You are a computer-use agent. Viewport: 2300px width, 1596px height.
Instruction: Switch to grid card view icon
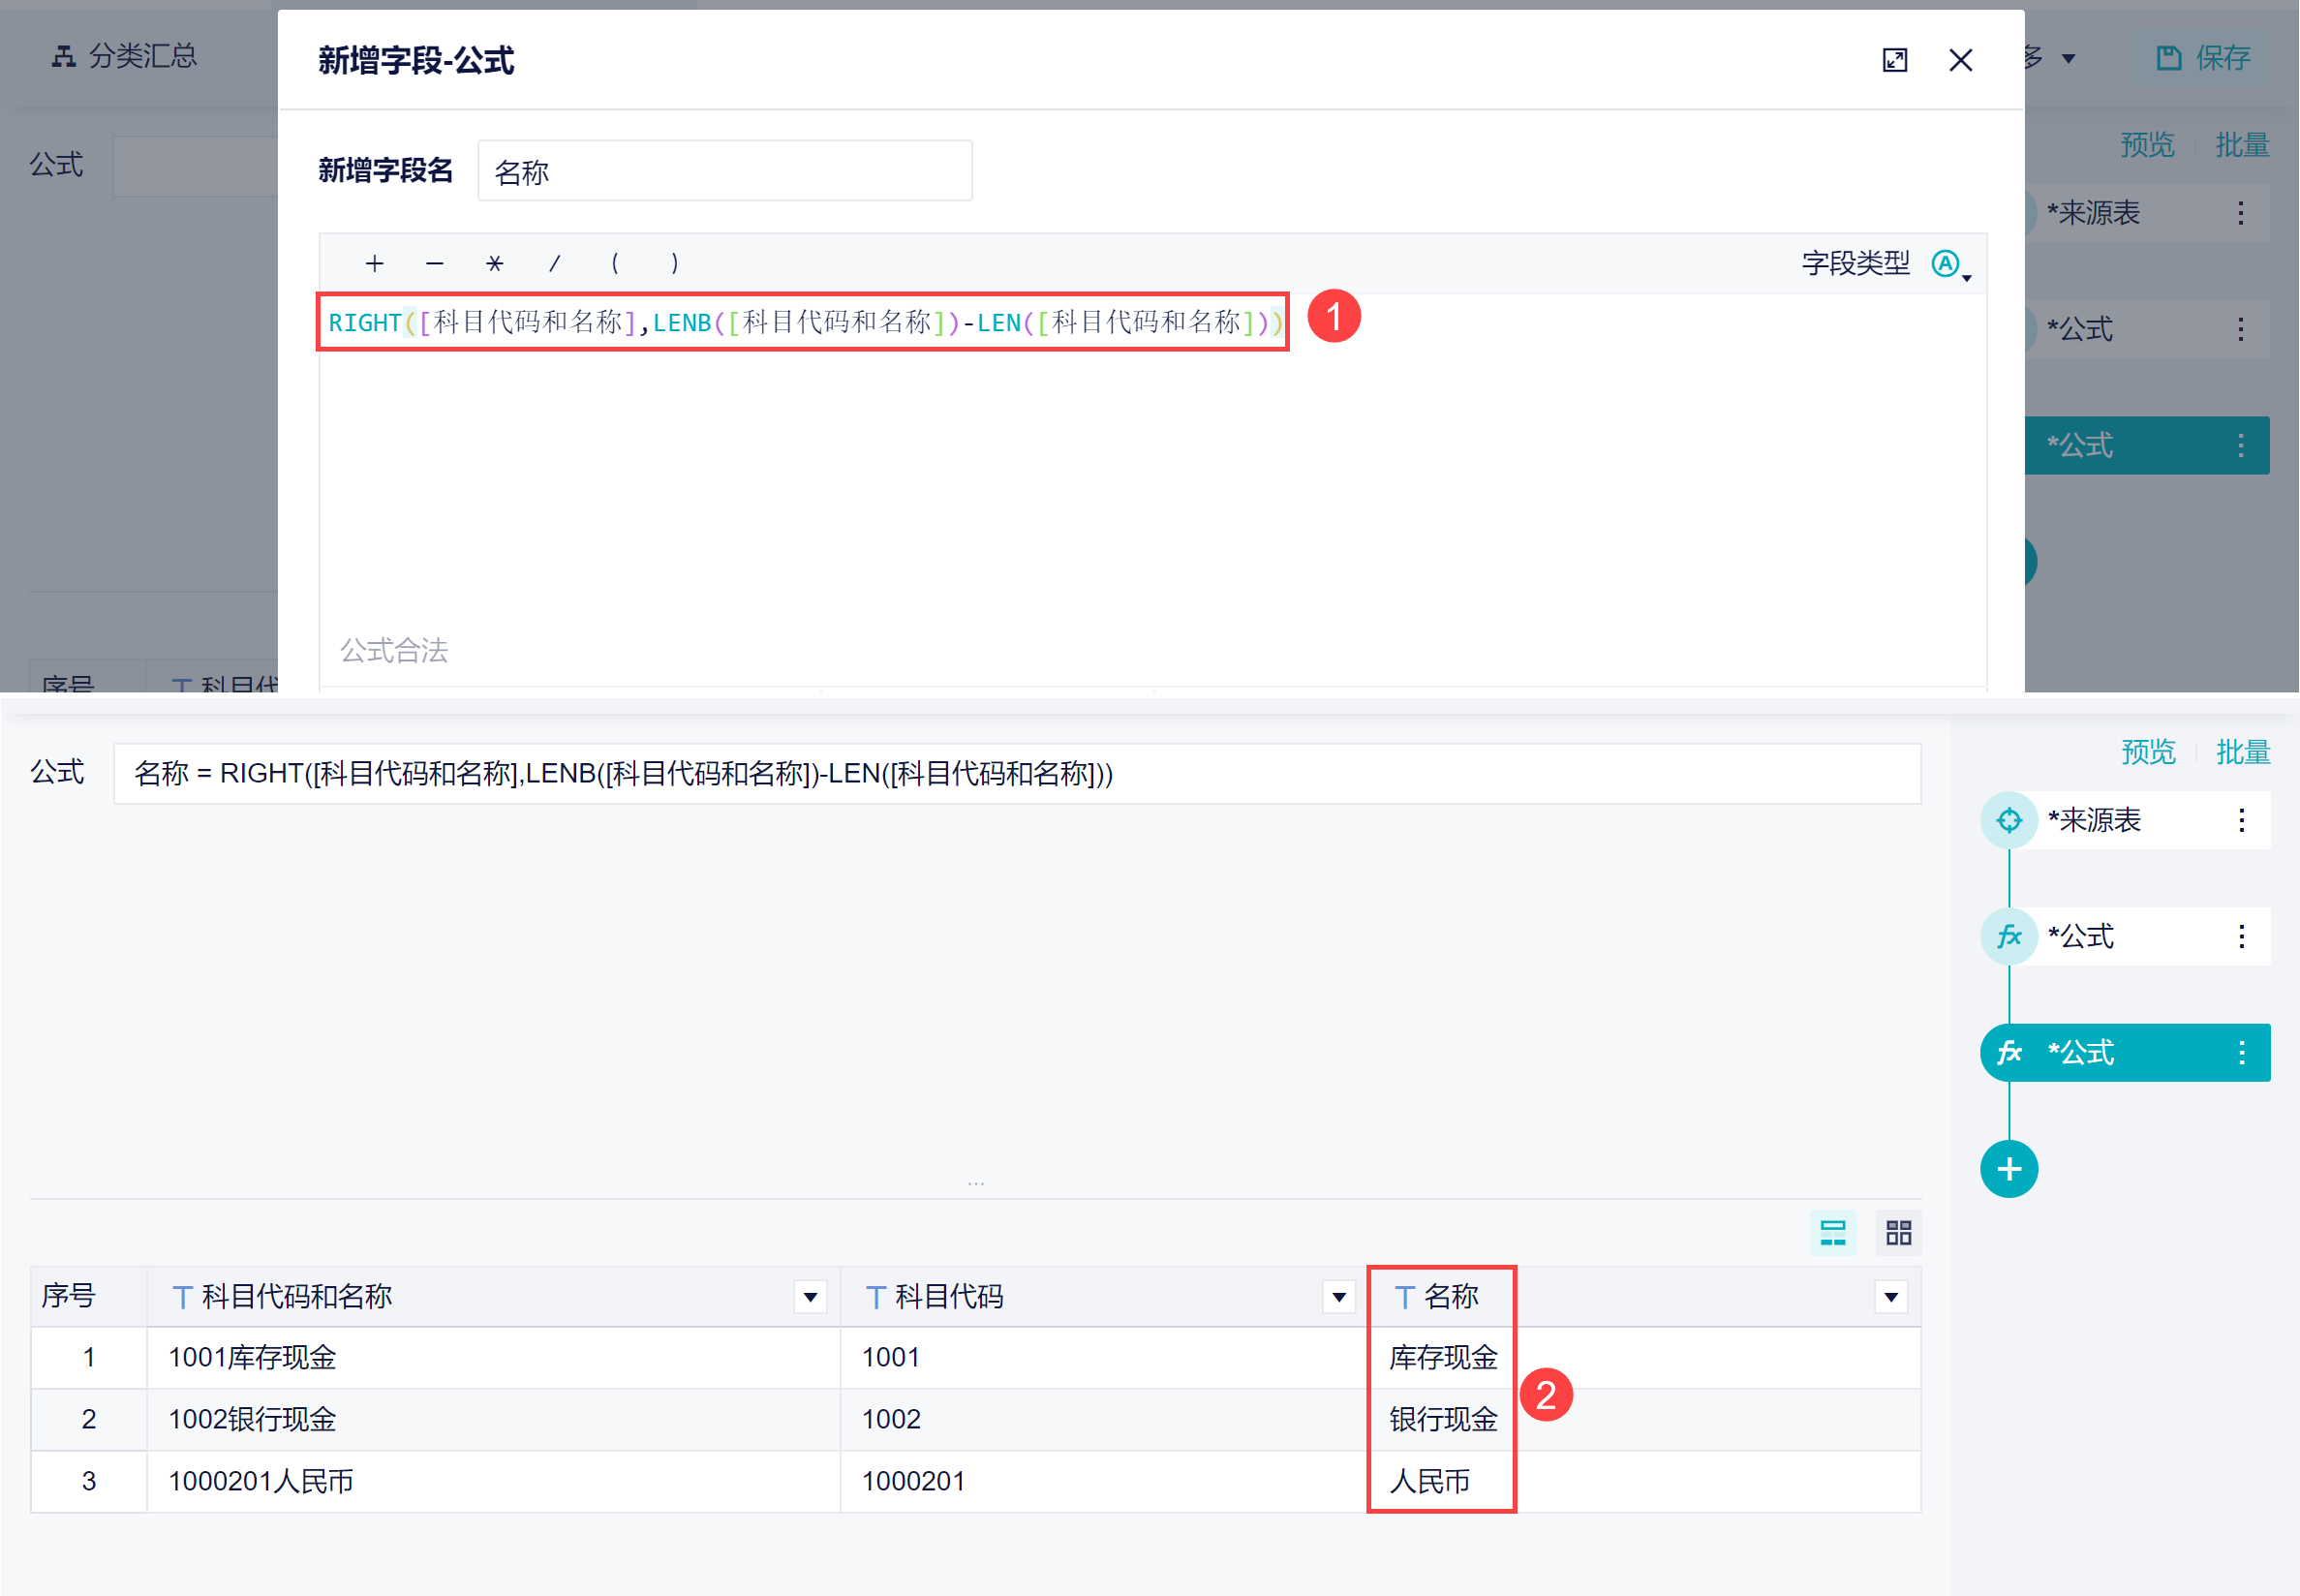point(1899,1232)
